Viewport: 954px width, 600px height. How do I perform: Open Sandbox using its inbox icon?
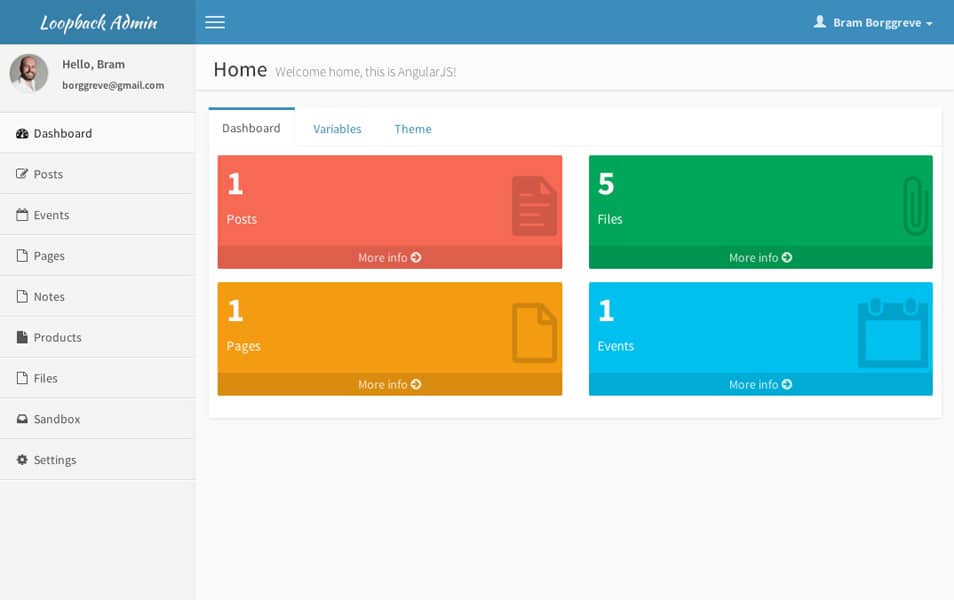(x=22, y=418)
